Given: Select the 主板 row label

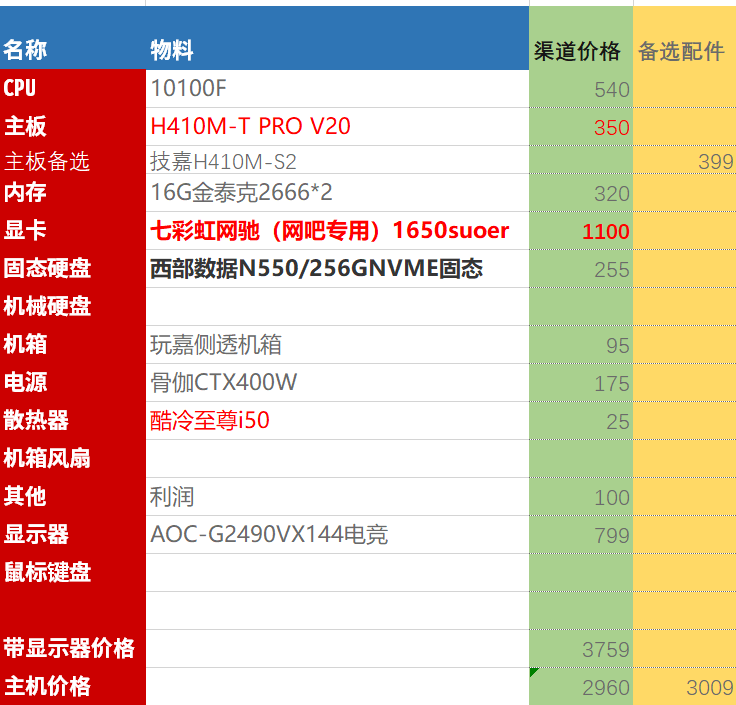Looking at the screenshot, I should [x=73, y=127].
